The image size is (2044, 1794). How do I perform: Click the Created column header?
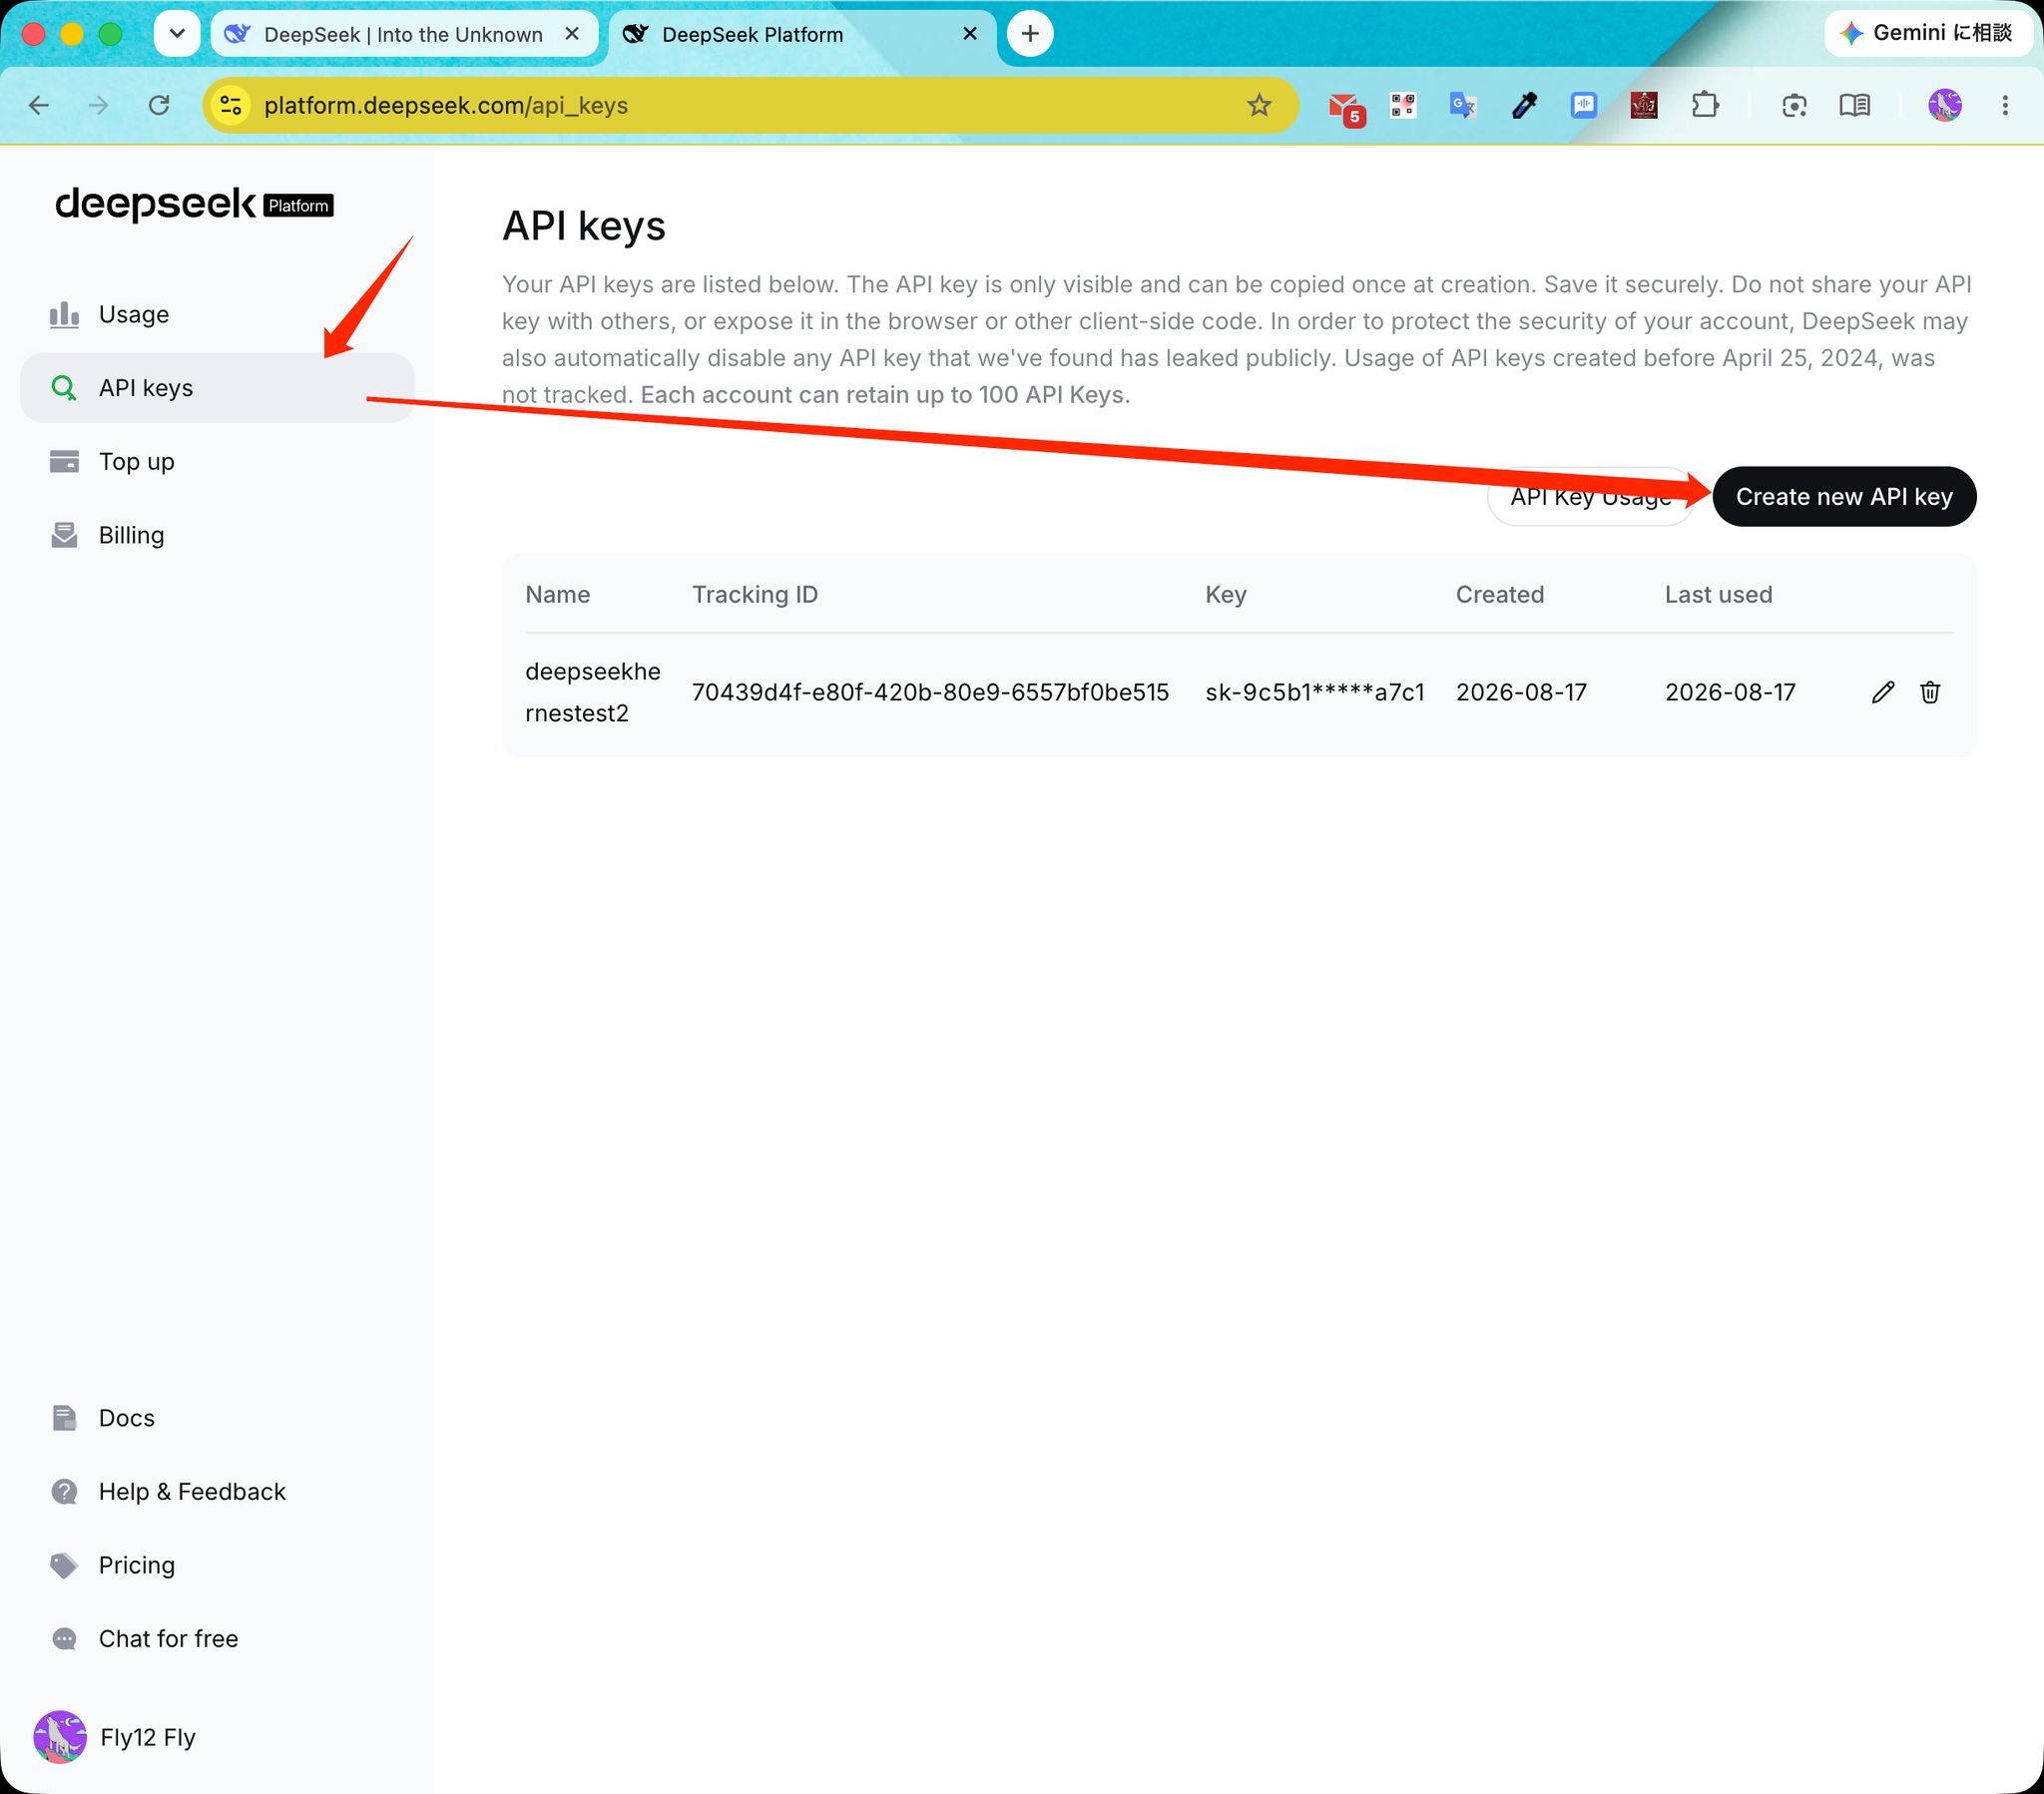[x=1500, y=594]
